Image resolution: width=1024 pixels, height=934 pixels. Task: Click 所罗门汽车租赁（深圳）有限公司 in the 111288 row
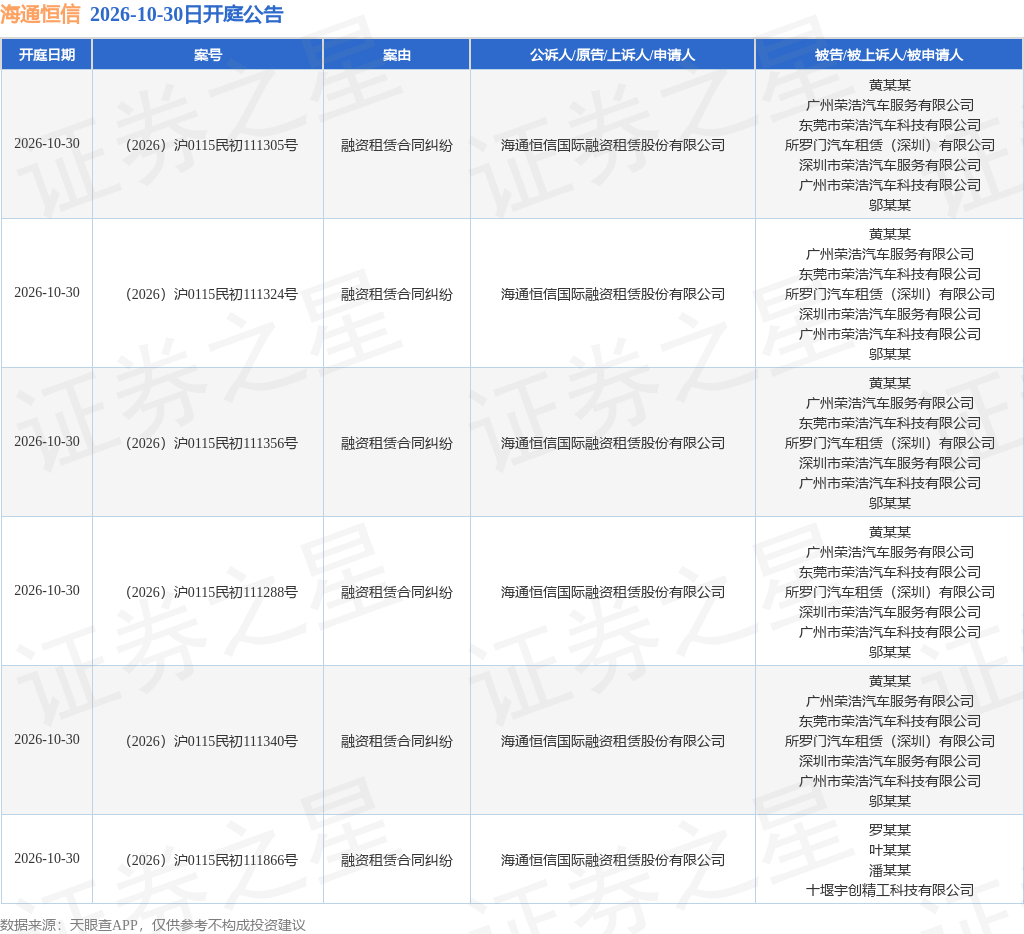click(x=889, y=592)
